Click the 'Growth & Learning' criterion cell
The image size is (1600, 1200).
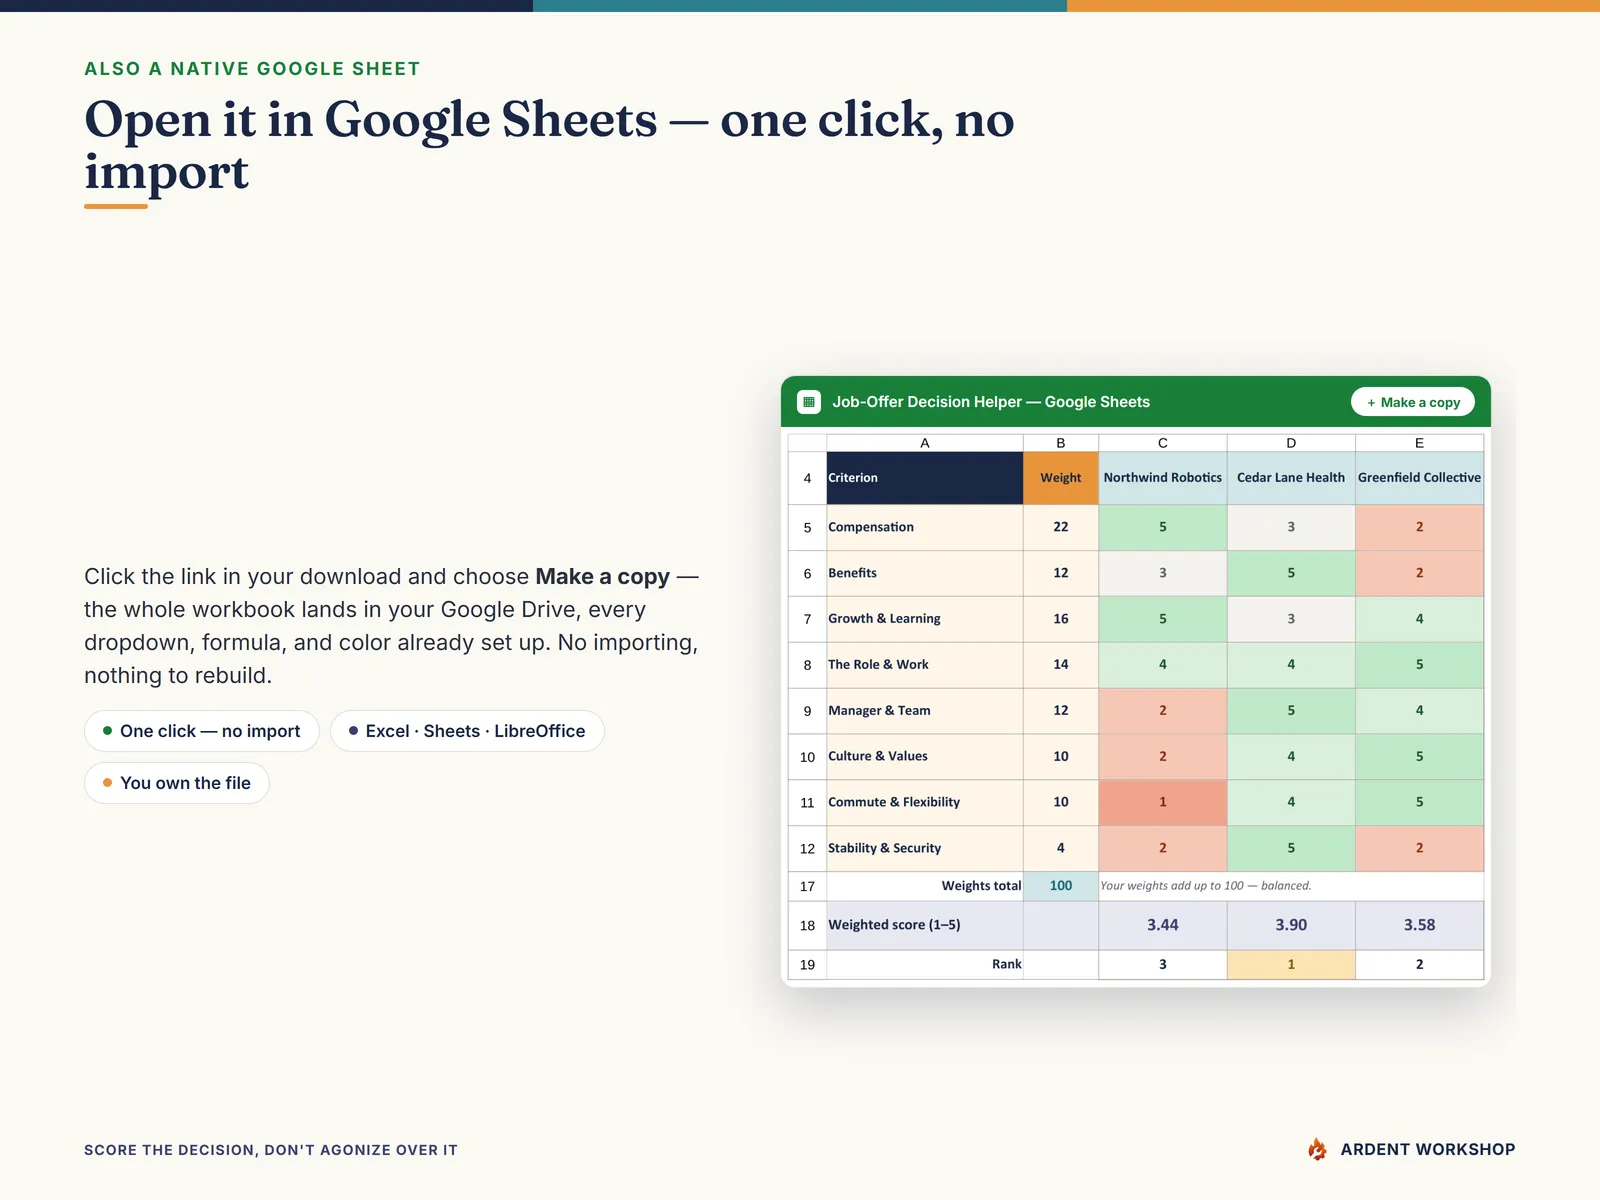(925, 619)
